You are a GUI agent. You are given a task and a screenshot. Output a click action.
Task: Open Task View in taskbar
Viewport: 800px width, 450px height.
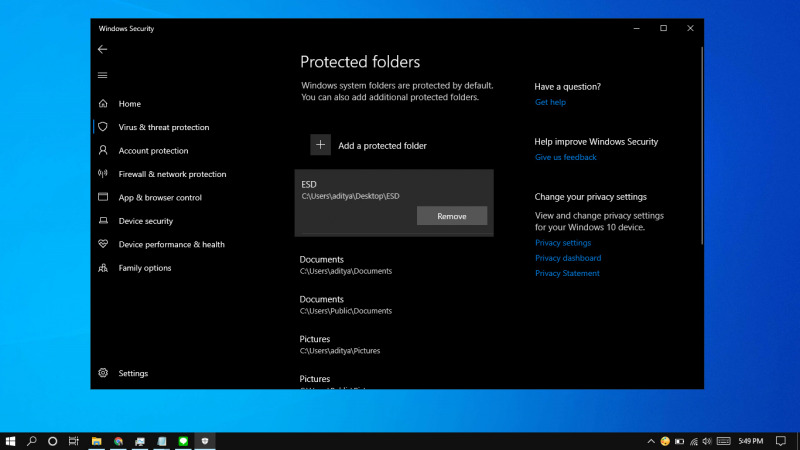tap(74, 441)
